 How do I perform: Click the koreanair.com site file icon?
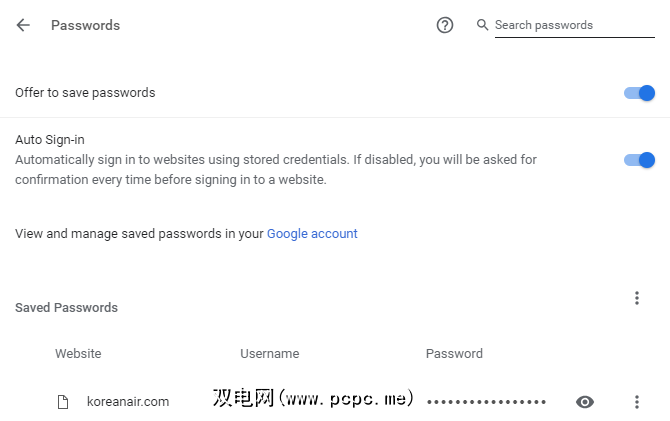pyautogui.click(x=63, y=402)
